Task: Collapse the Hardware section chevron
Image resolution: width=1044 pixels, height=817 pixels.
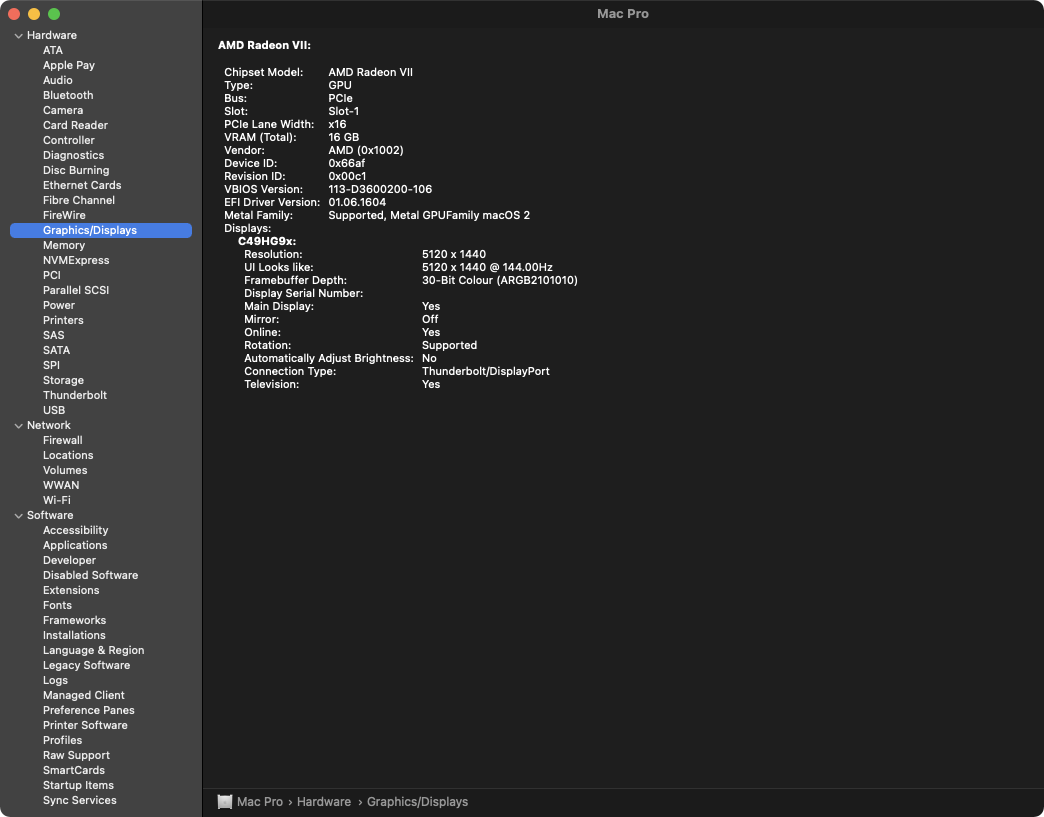Action: [19, 36]
